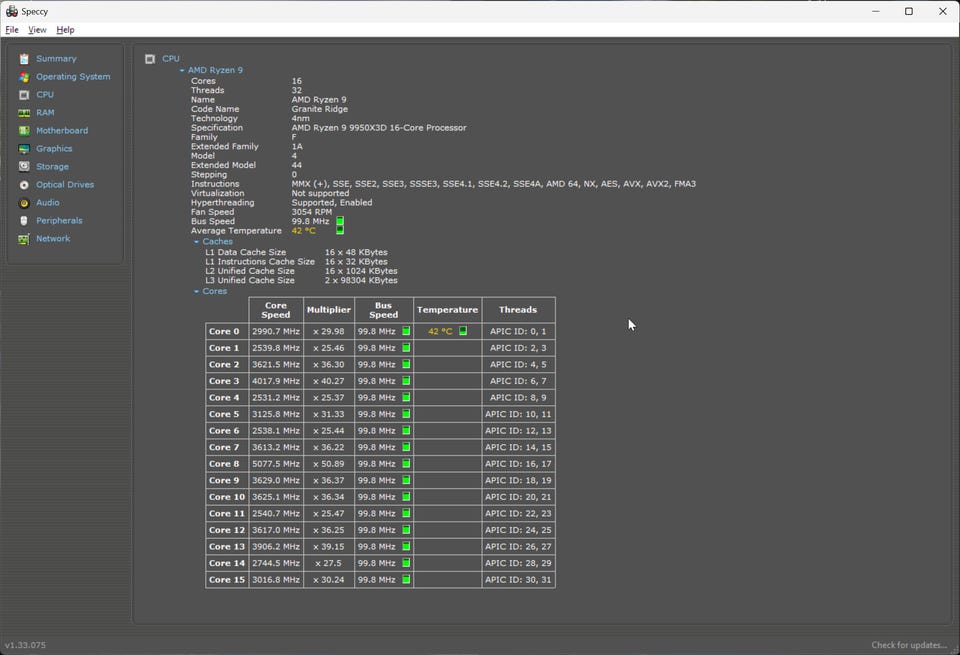Open the View menu
The image size is (960, 655).
[37, 30]
